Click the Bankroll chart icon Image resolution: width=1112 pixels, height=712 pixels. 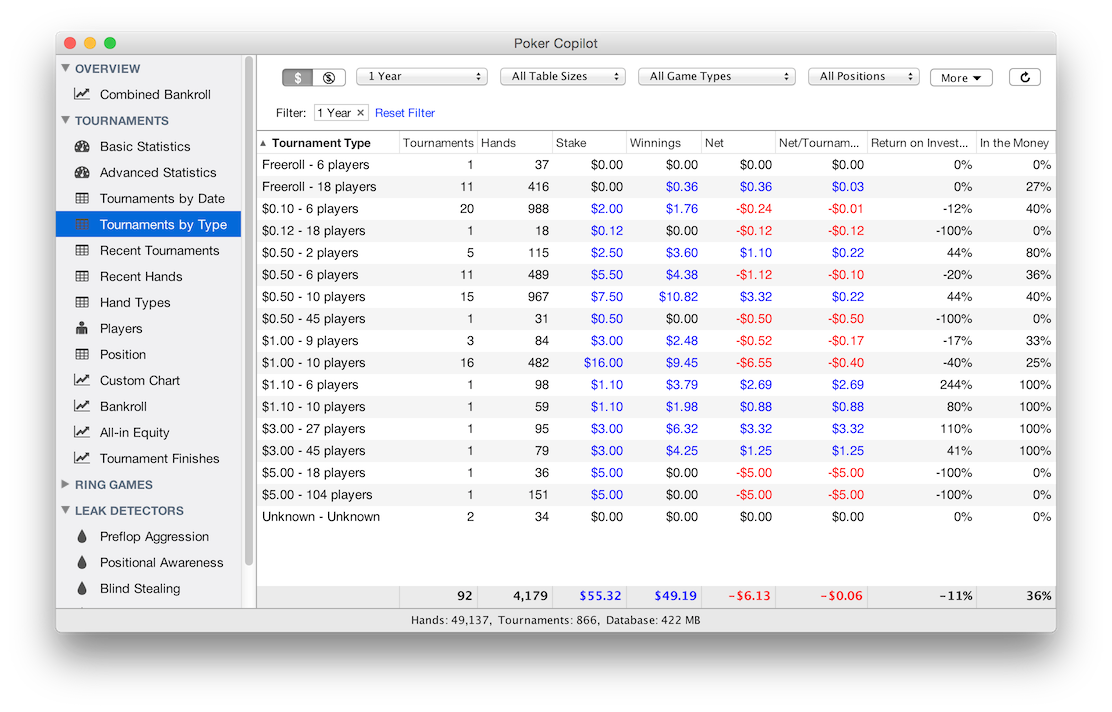coord(82,406)
